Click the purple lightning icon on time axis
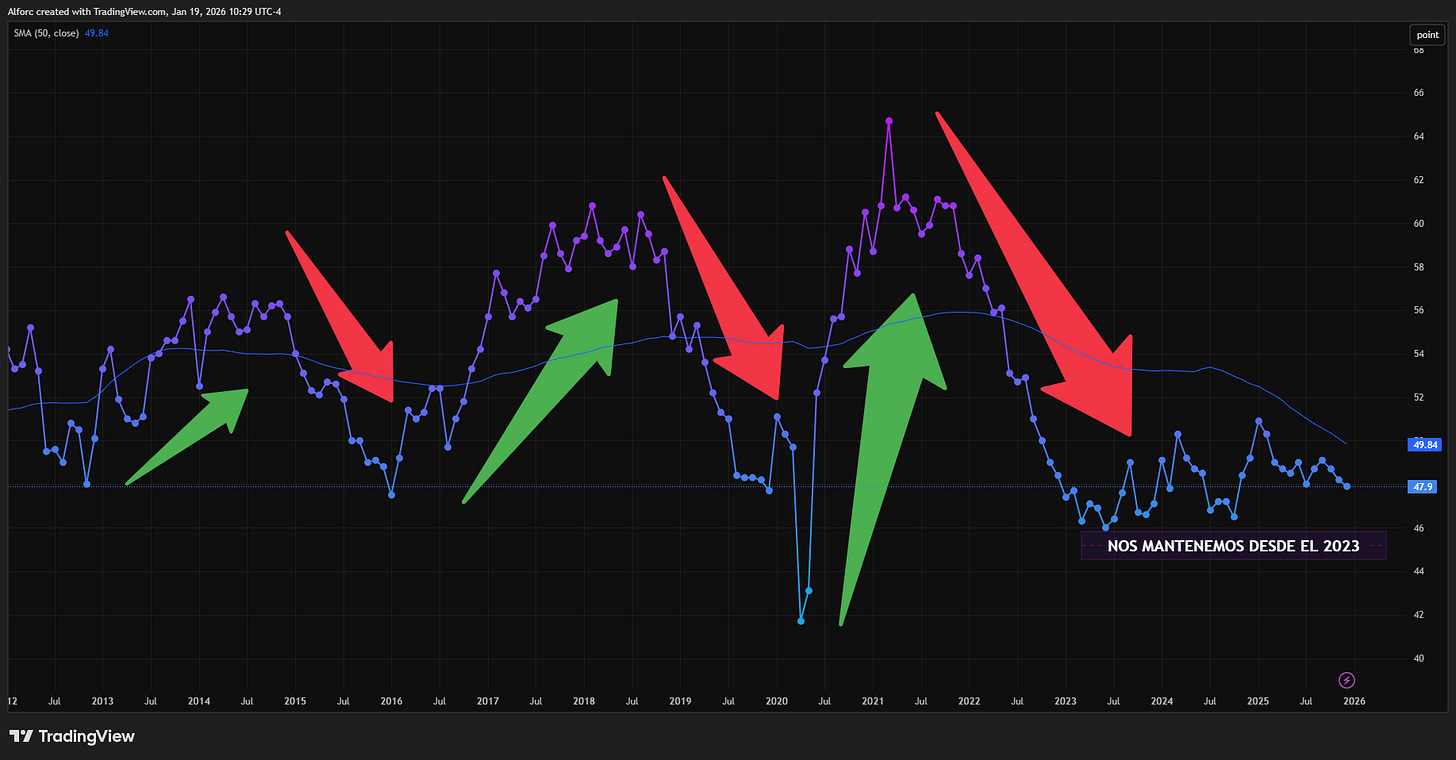1456x760 pixels. (x=1347, y=680)
